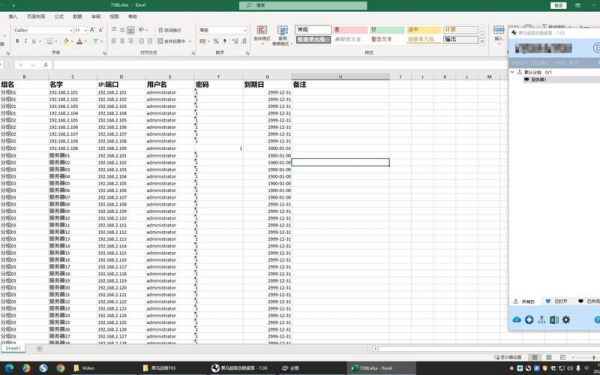600x375 pixels.
Task: Open the View ribbon tab
Action: pos(114,16)
